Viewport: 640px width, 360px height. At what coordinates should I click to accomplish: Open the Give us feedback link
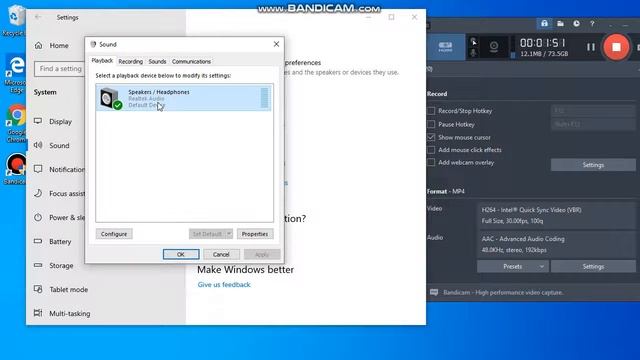coord(224,284)
